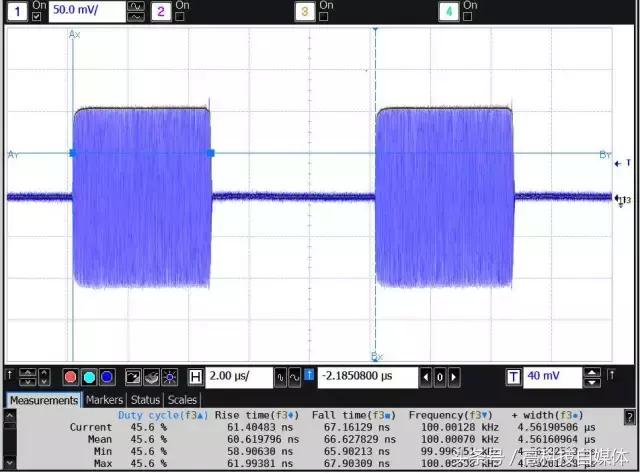Enable channel 2 On checkbox
The height and width of the screenshot is (473, 640).
point(180,17)
